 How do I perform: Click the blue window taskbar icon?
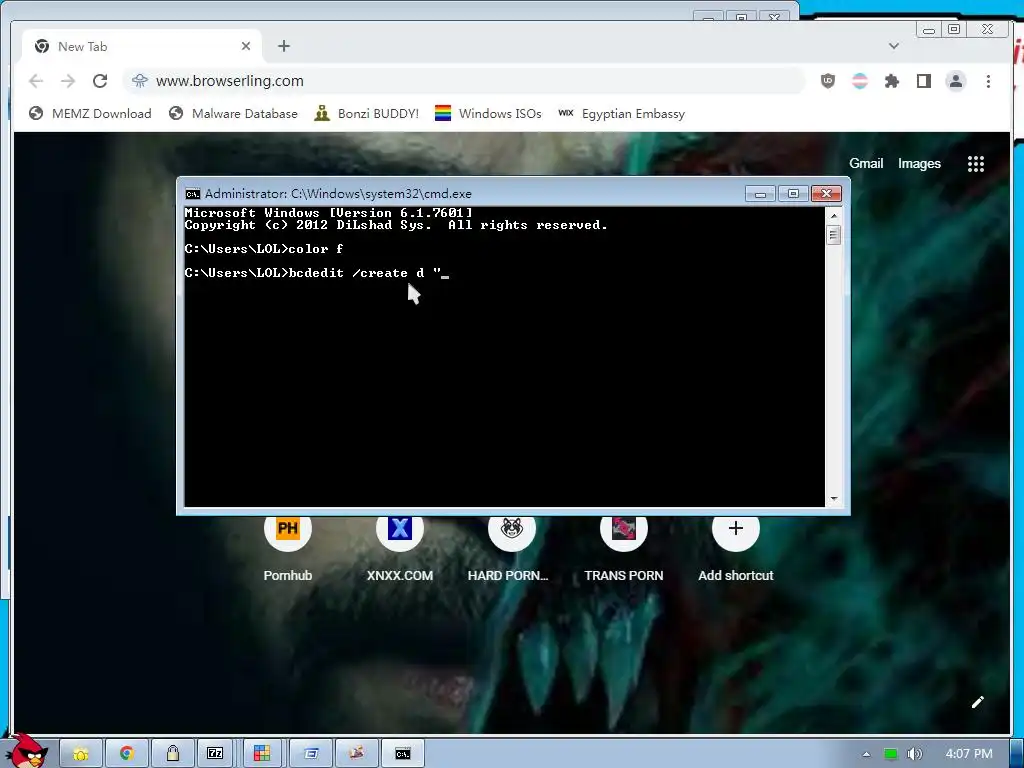pyautogui.click(x=311, y=754)
